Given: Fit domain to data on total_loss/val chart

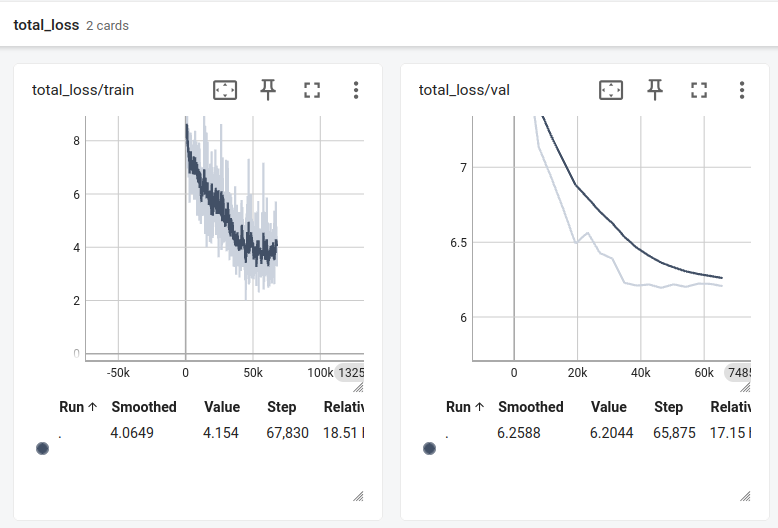Looking at the screenshot, I should tap(611, 90).
